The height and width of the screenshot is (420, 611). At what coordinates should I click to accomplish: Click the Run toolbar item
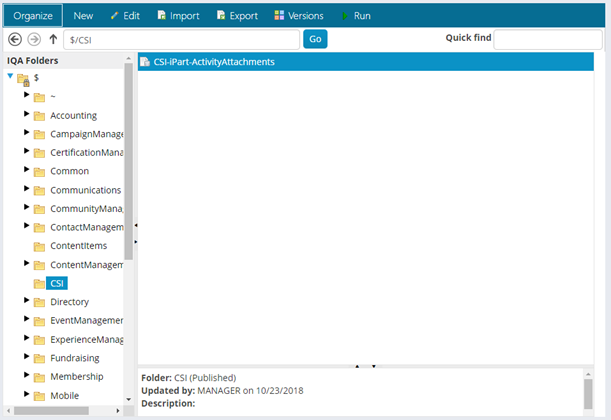click(x=355, y=16)
